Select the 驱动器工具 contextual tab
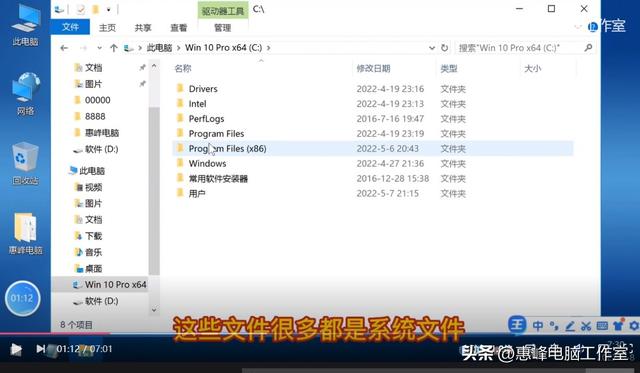Image resolution: width=640 pixels, height=373 pixels. coord(223,11)
